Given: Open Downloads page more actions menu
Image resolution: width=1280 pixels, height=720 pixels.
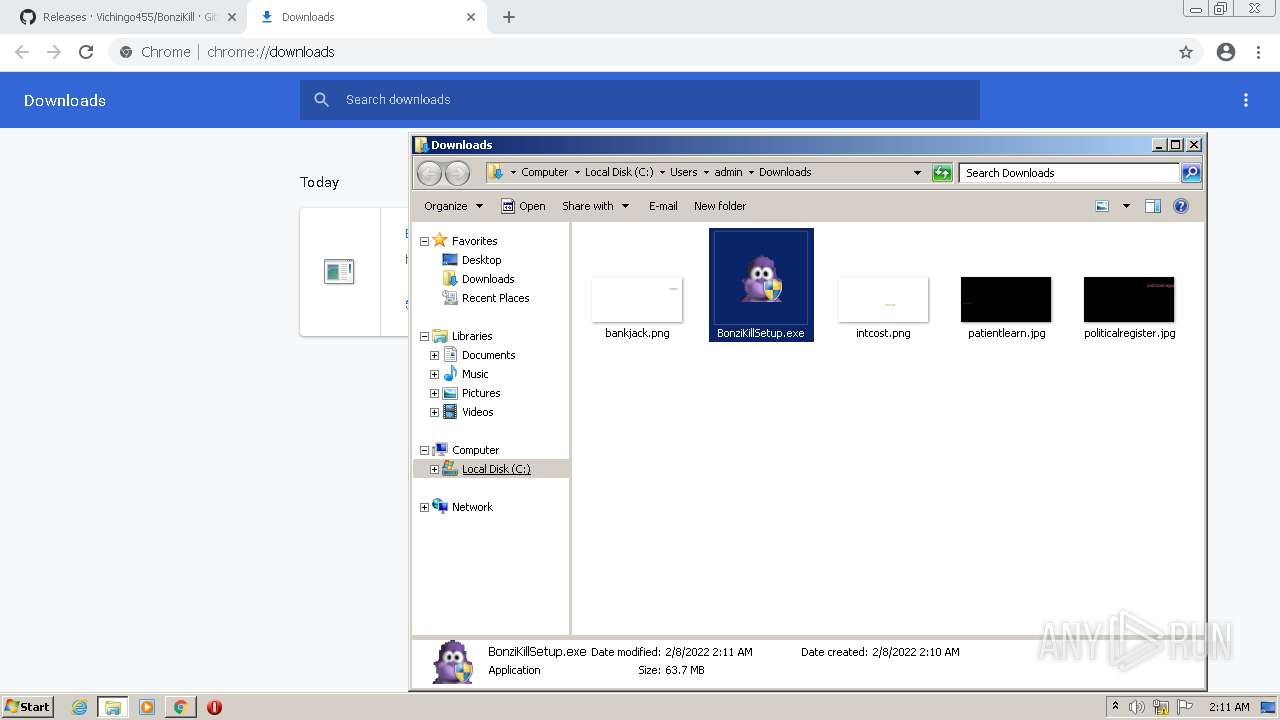Looking at the screenshot, I should pos(1246,100).
